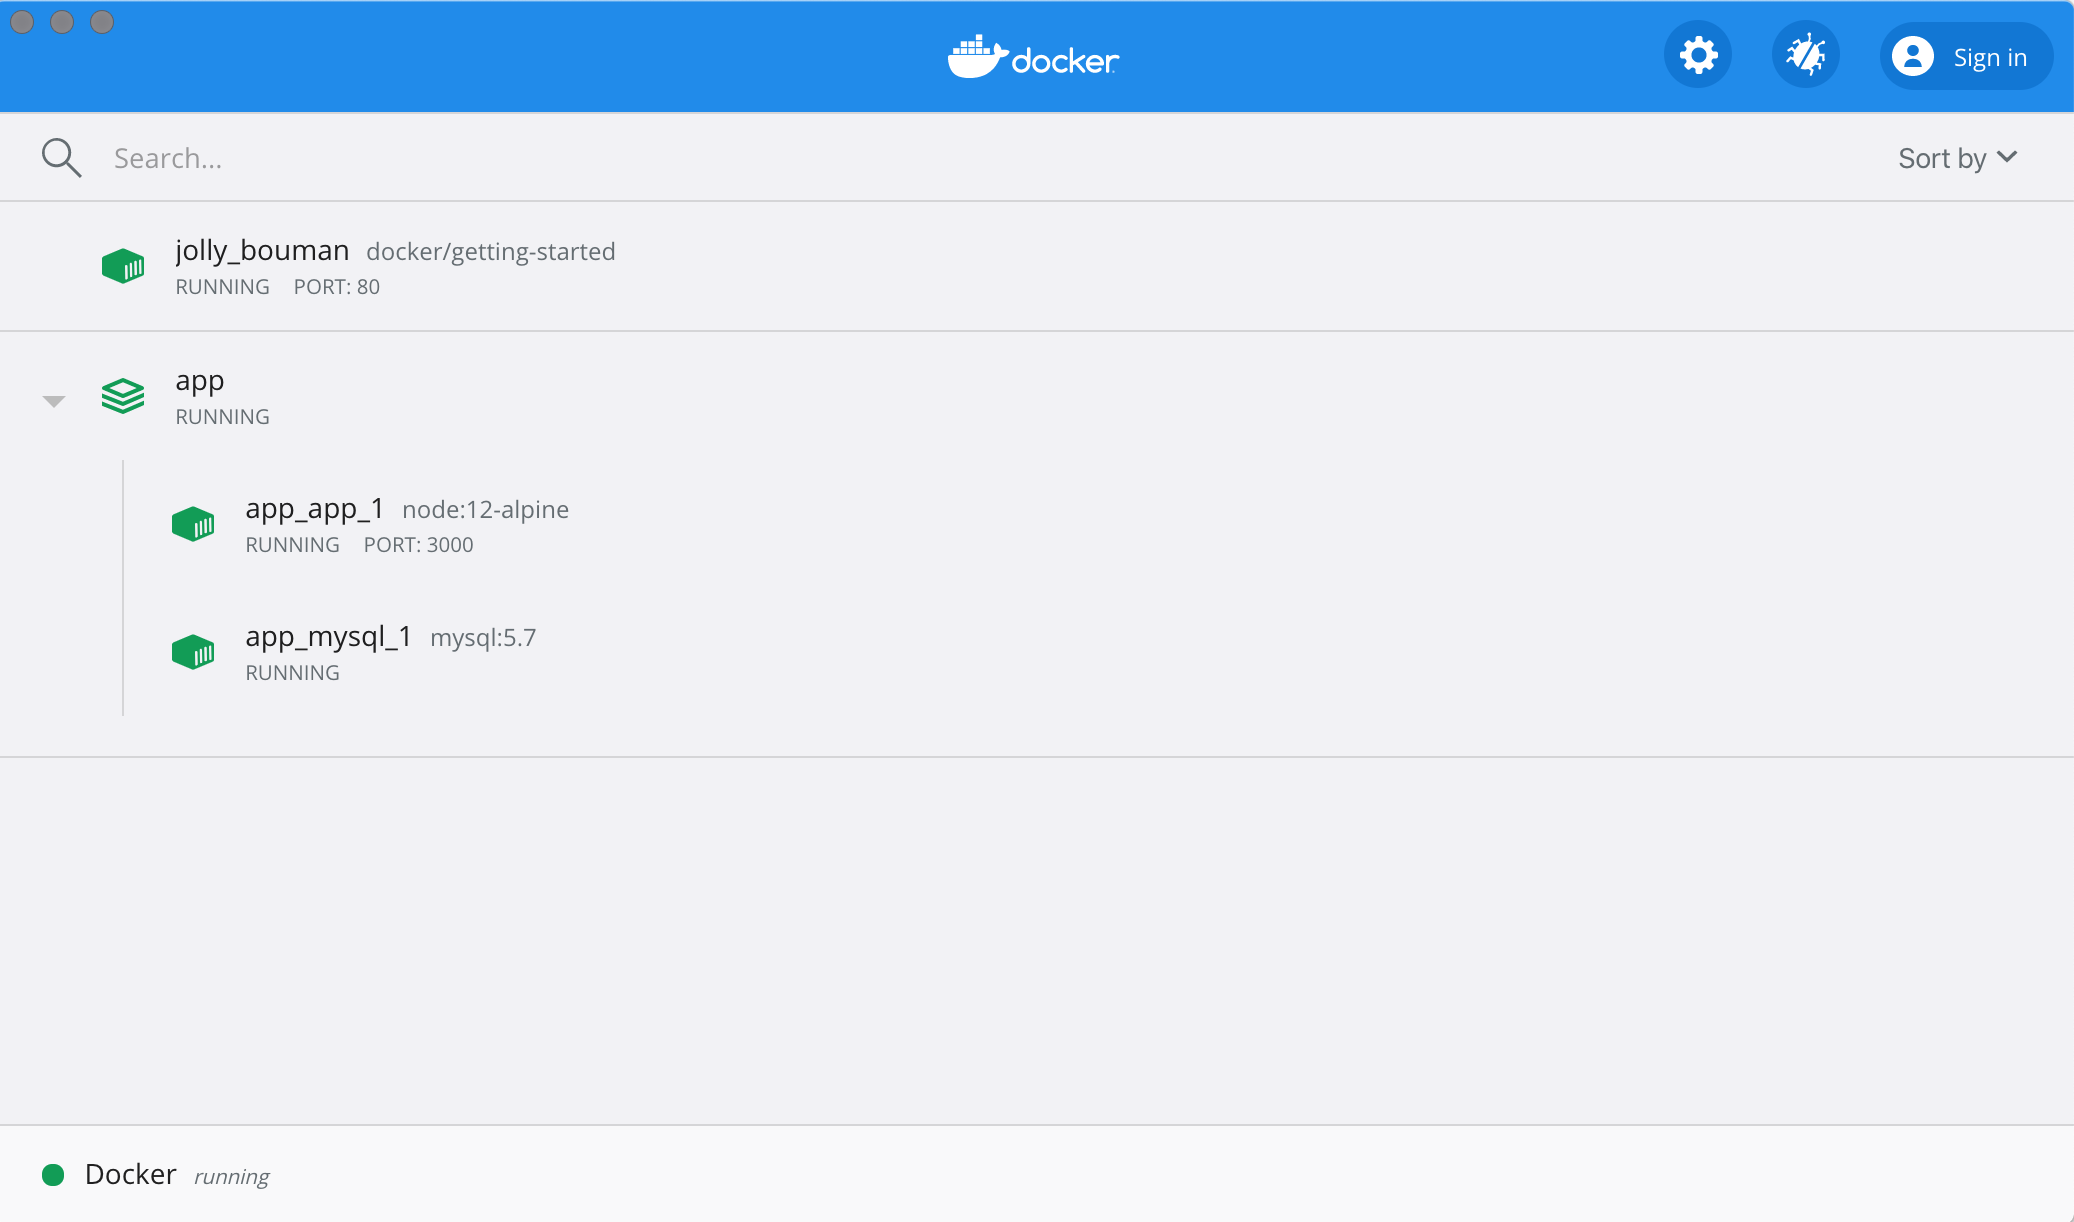This screenshot has height=1222, width=2074.
Task: Click Docker running status indicator
Action: click(52, 1174)
